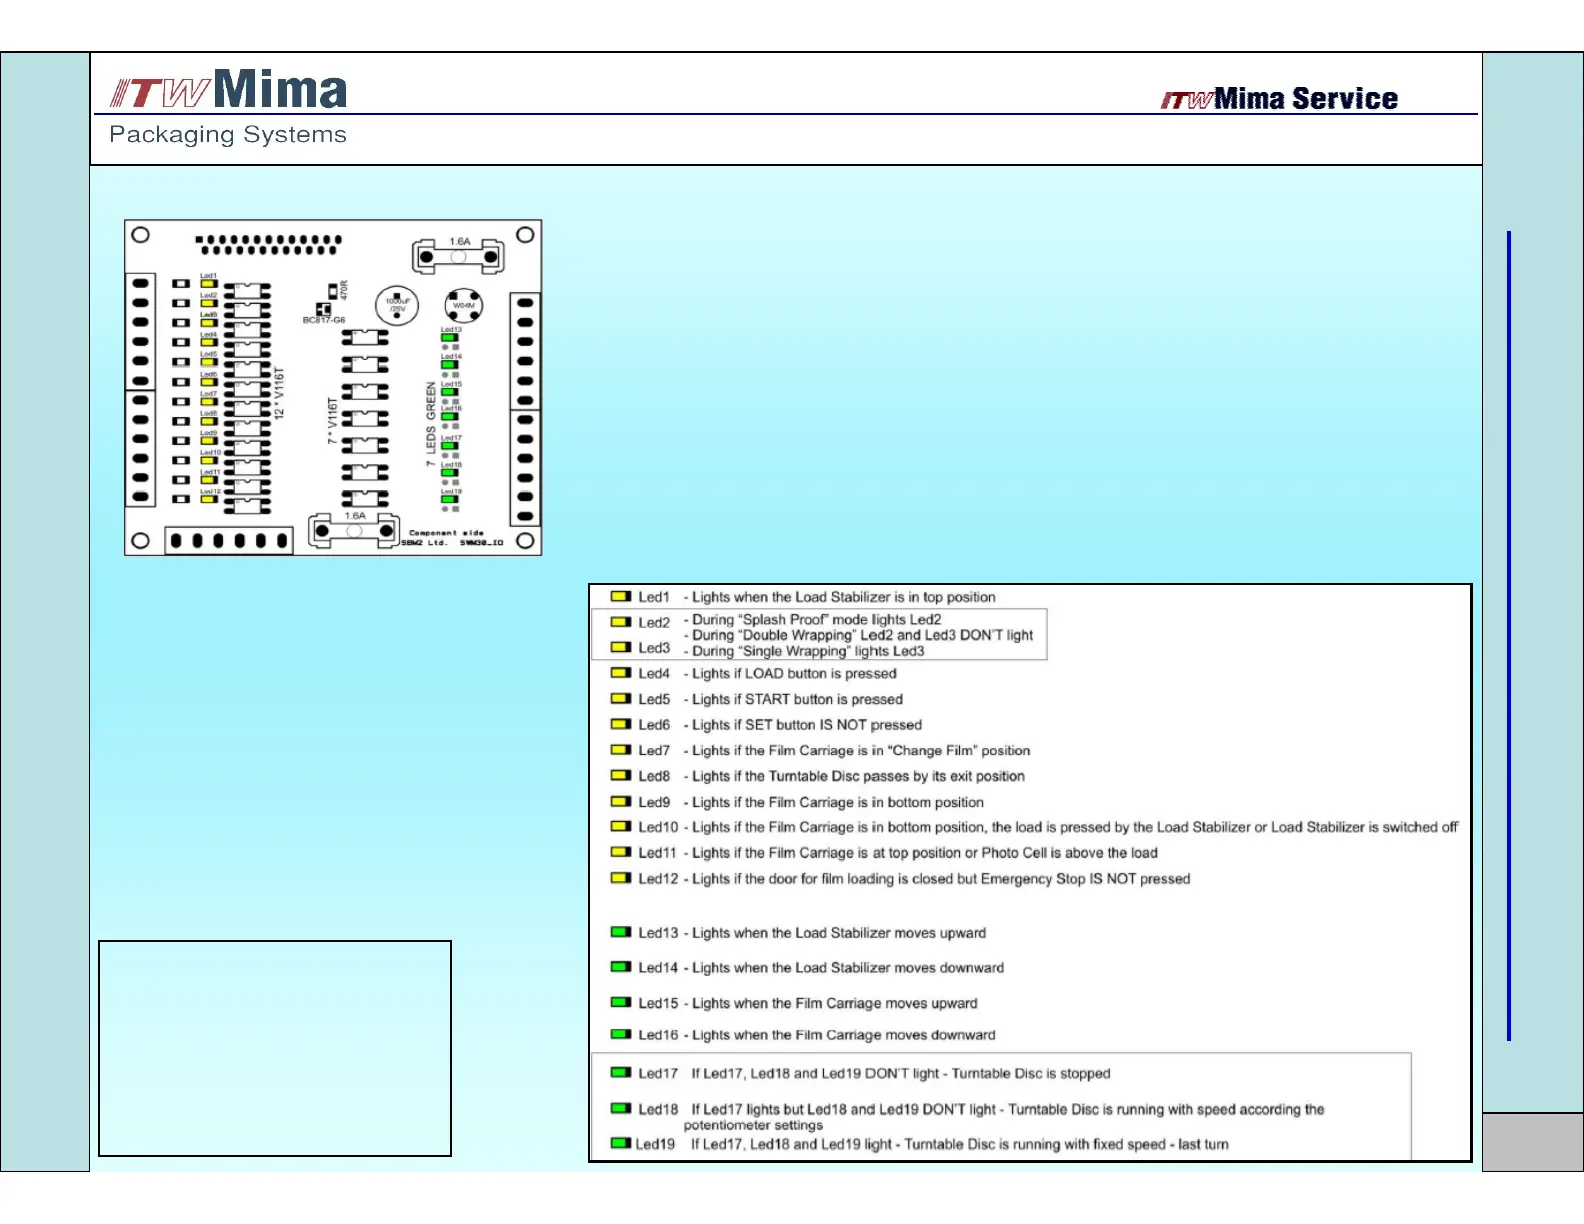Click the Led17 Turntable Disc stopped description

click(900, 1073)
